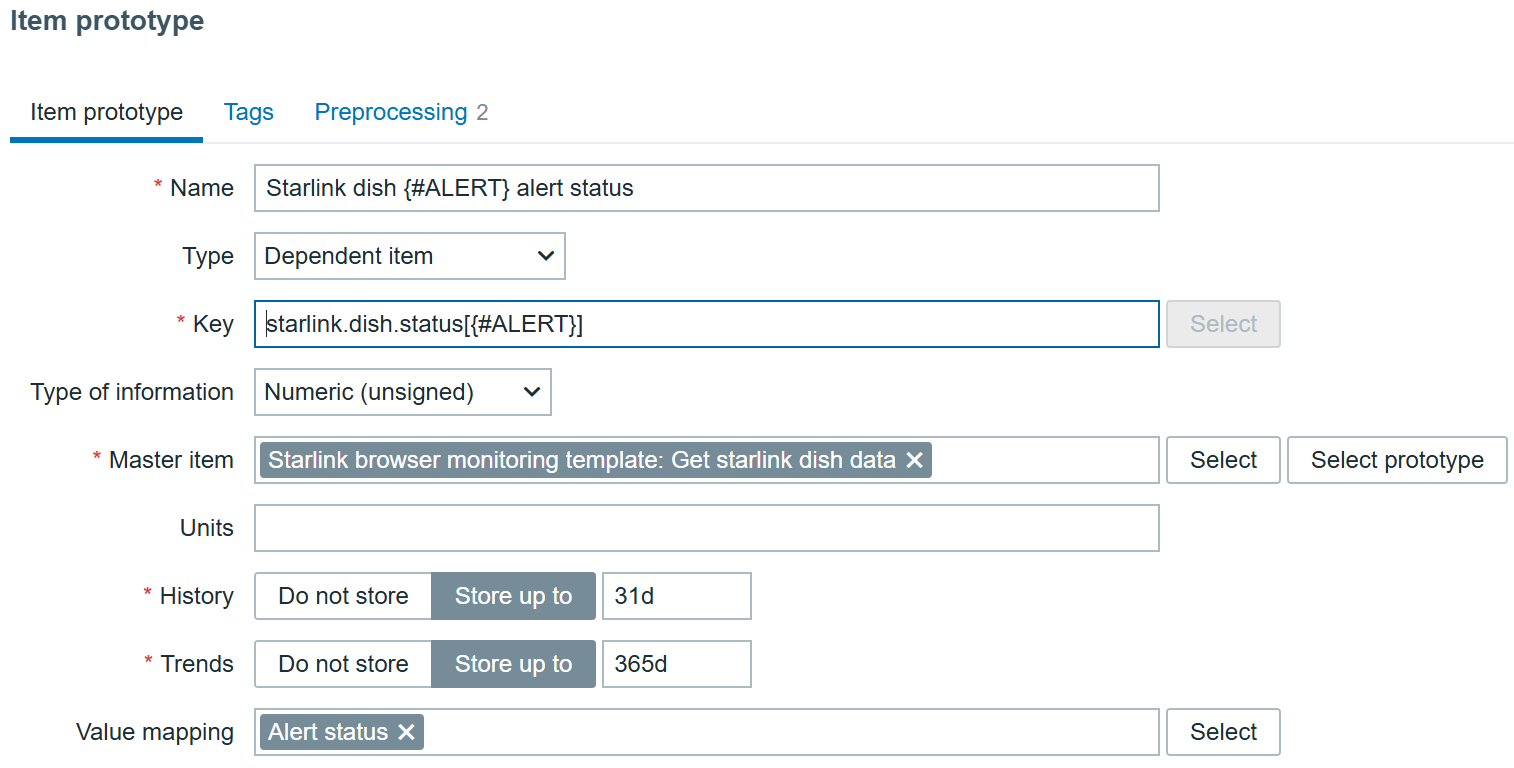Viewport: 1514px width, 768px height.
Task: Click the Key input field
Action: click(706, 324)
